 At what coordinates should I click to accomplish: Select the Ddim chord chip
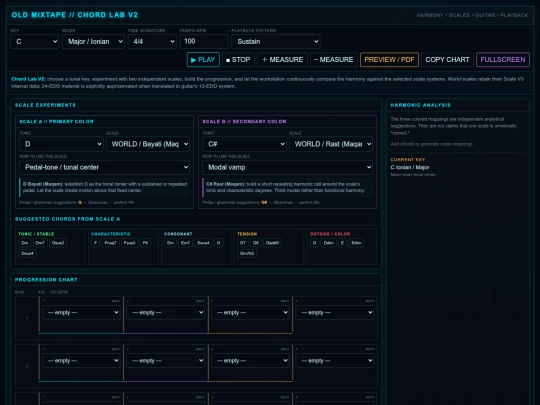pos(329,243)
